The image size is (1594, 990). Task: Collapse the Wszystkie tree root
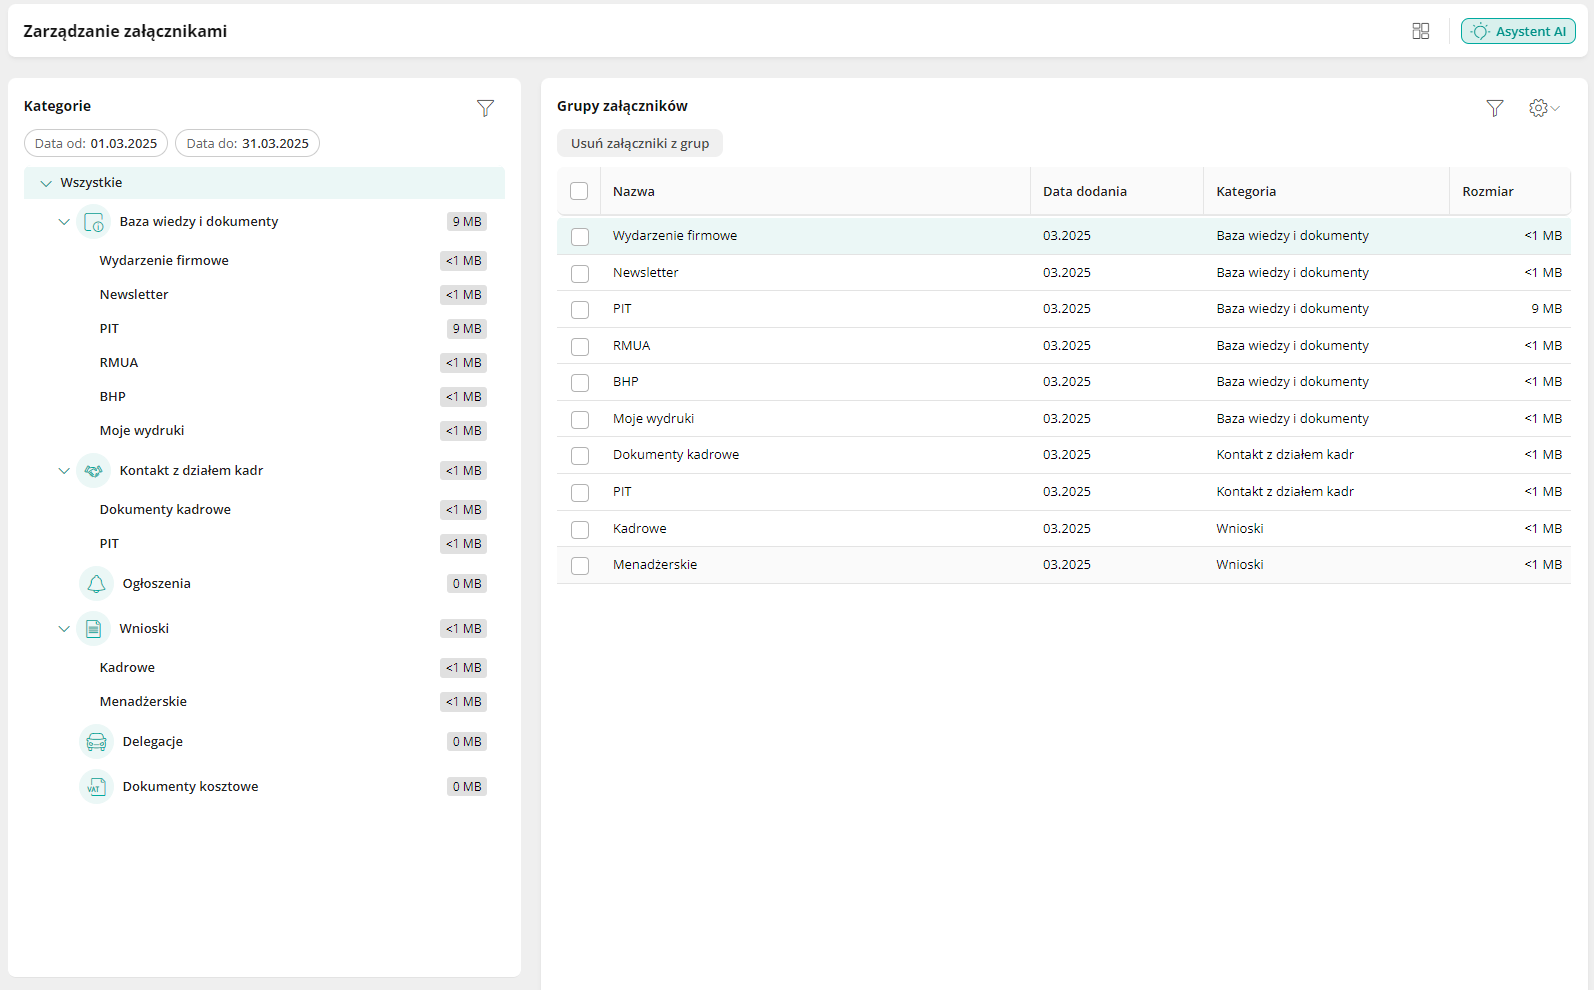[46, 183]
